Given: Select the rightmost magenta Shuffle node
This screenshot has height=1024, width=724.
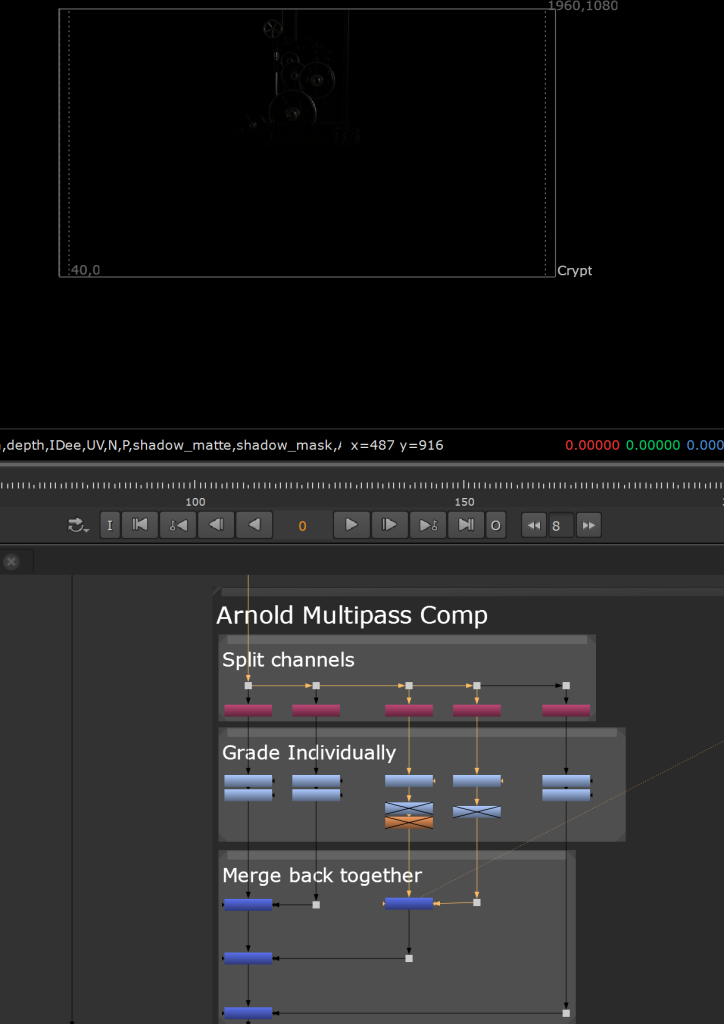Looking at the screenshot, I should click(x=566, y=711).
